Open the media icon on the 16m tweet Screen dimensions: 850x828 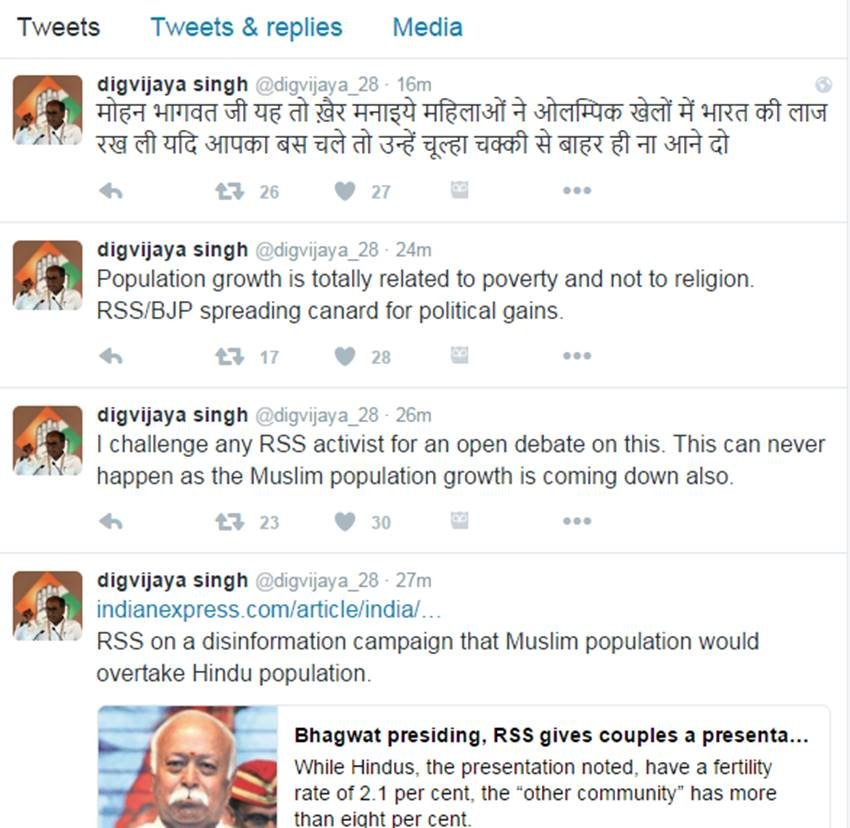coord(460,190)
